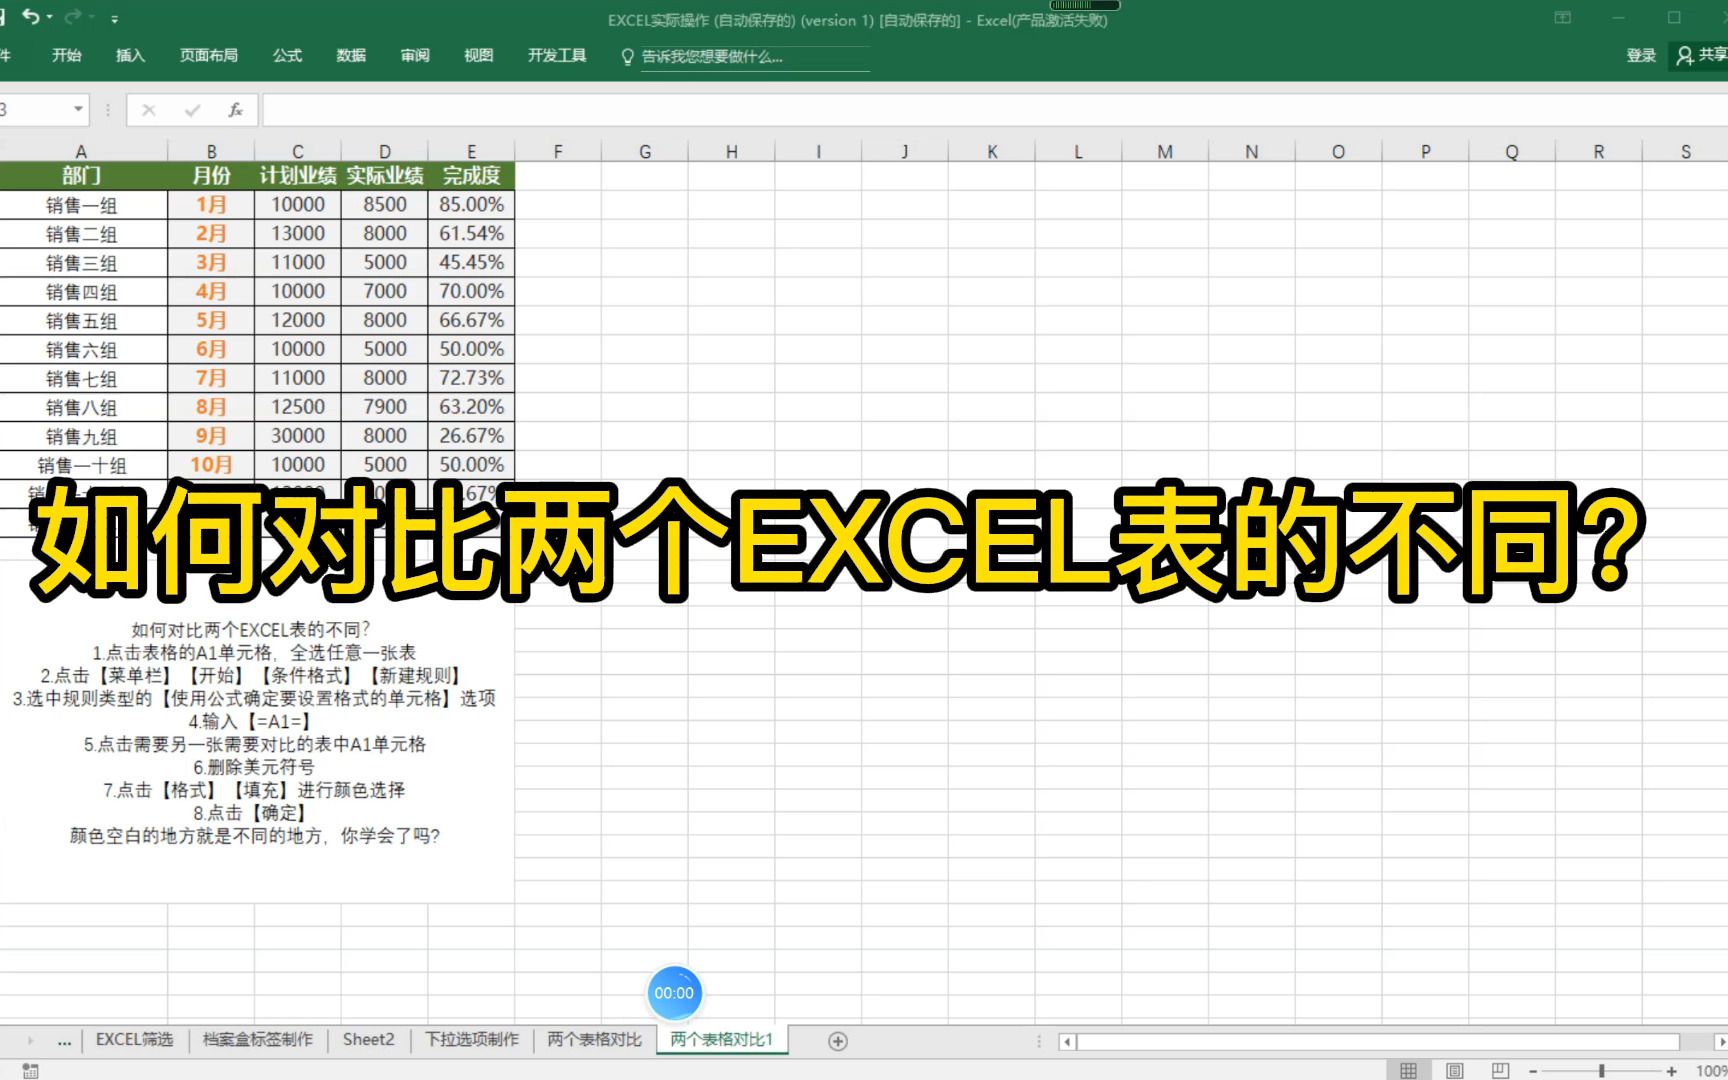Image resolution: width=1728 pixels, height=1080 pixels.
Task: Switch to the EXCEL筛选 sheet tab
Action: click(x=134, y=1040)
